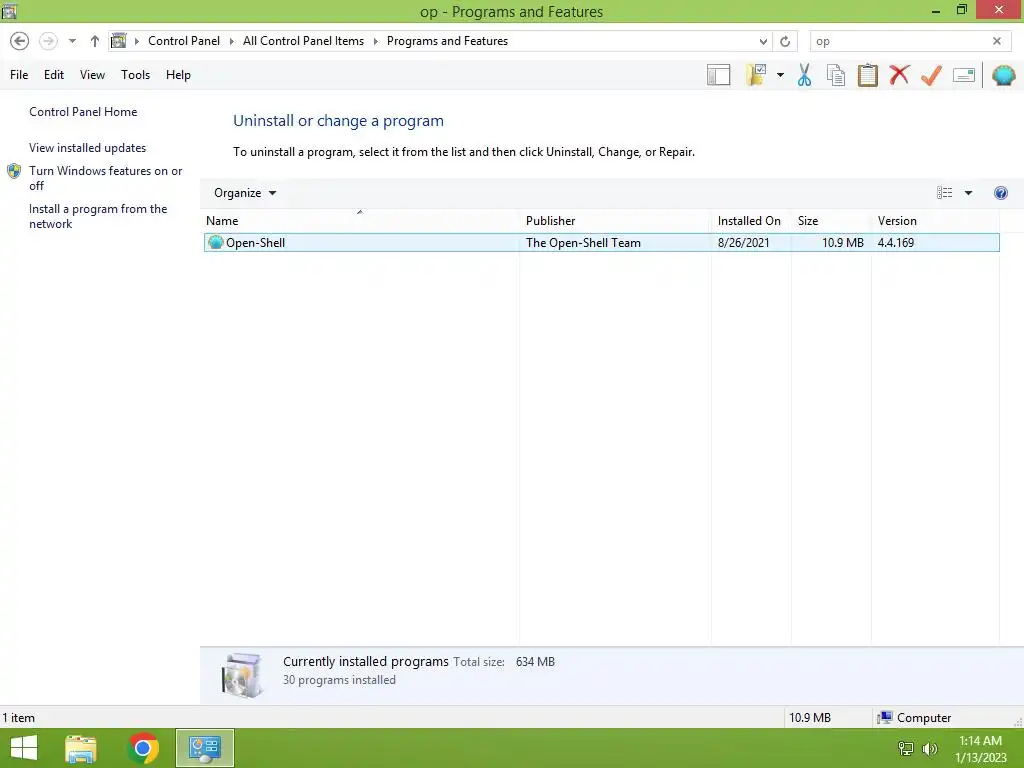The width and height of the screenshot is (1024, 768).
Task: Click the Cut scissors toolbar icon
Action: point(805,75)
